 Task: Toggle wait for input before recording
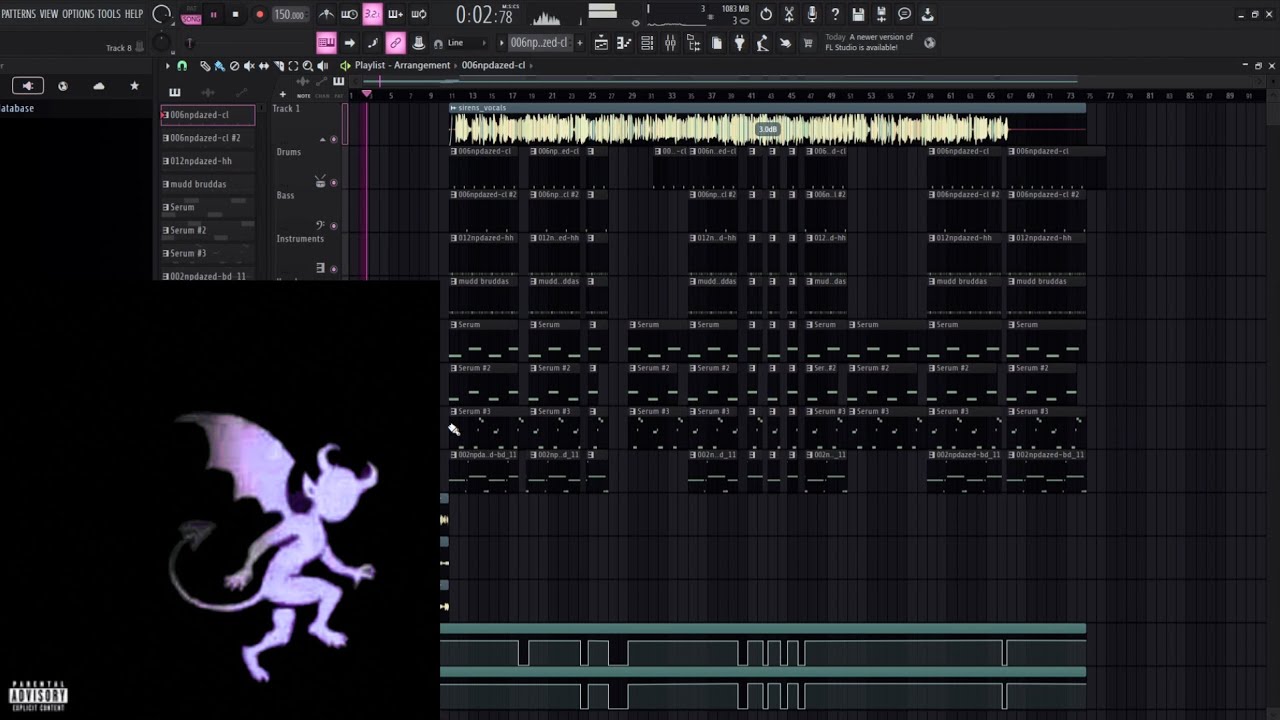pyautogui.click(x=349, y=14)
